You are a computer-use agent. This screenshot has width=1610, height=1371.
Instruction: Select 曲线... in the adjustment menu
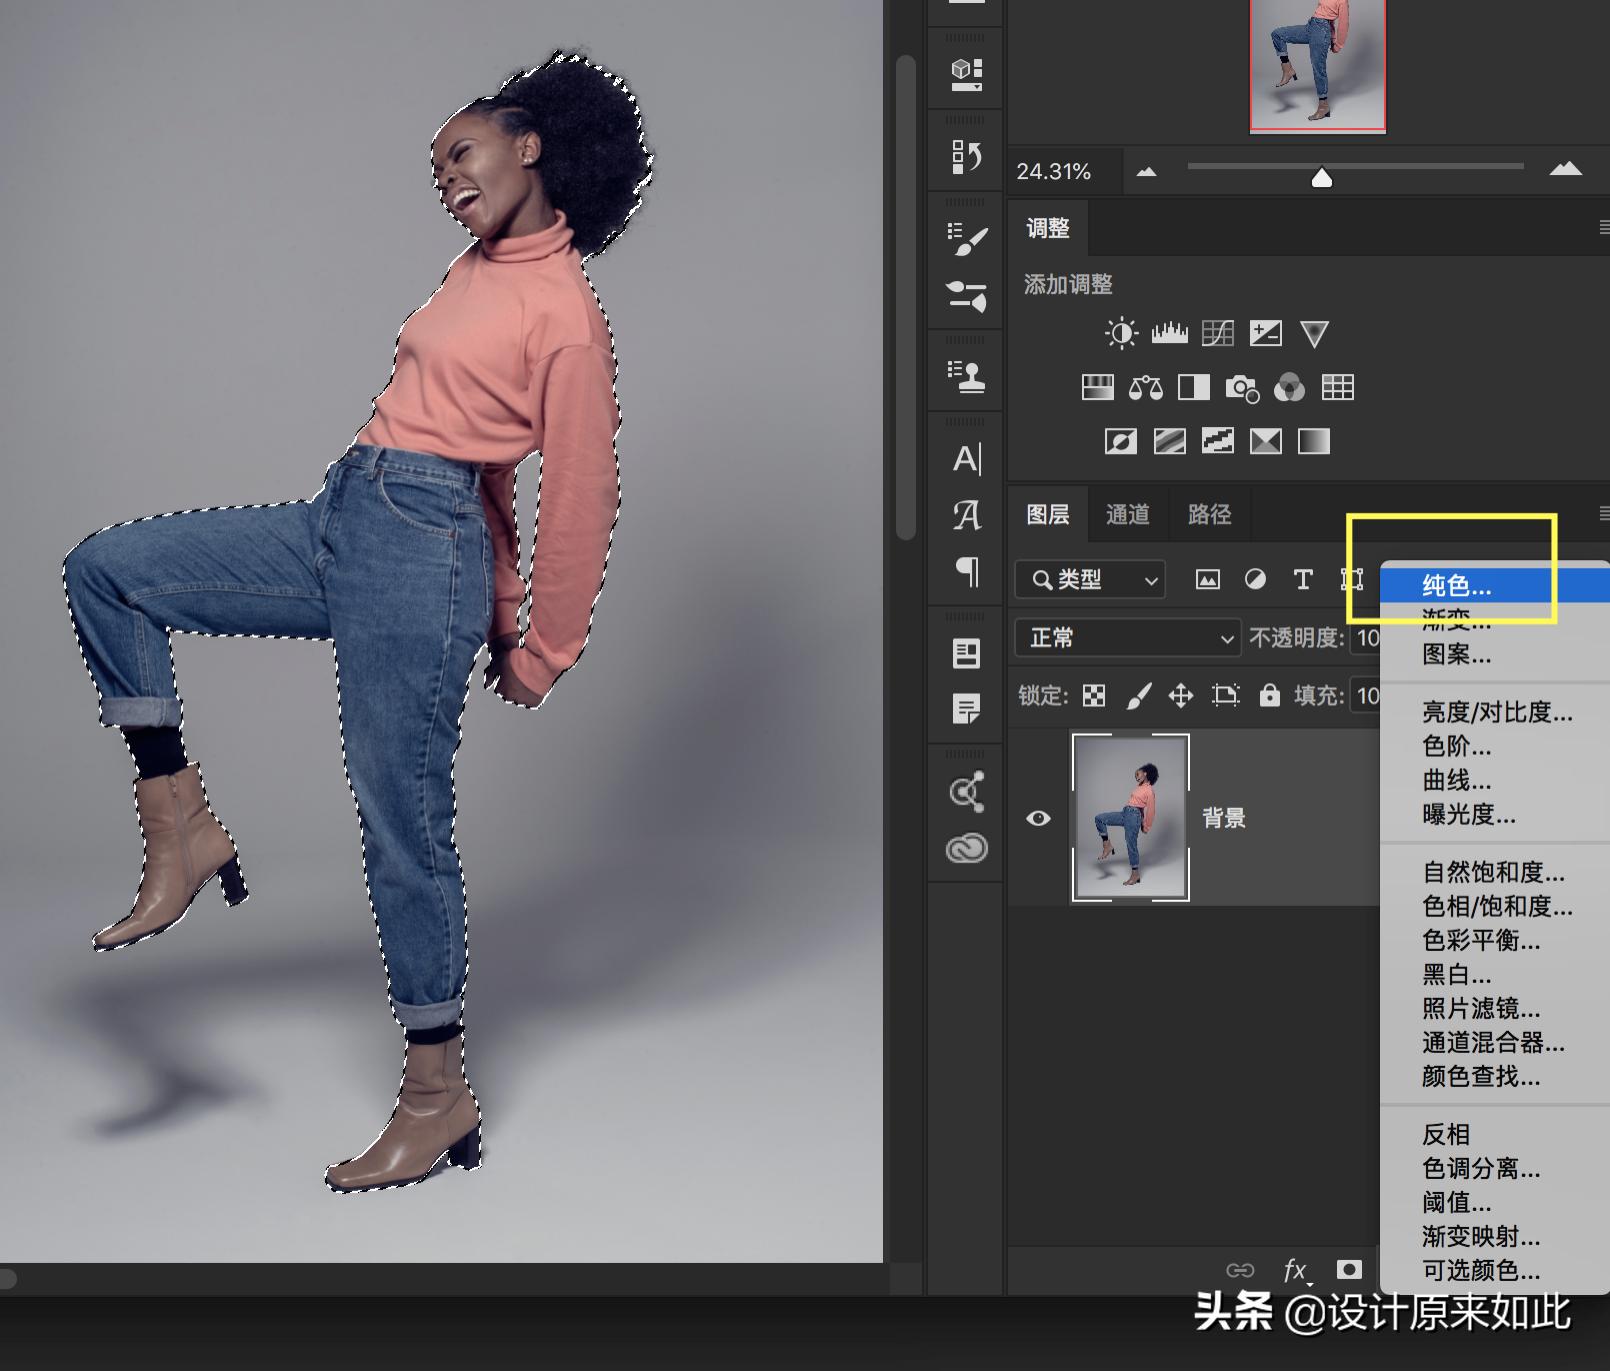(x=1456, y=780)
